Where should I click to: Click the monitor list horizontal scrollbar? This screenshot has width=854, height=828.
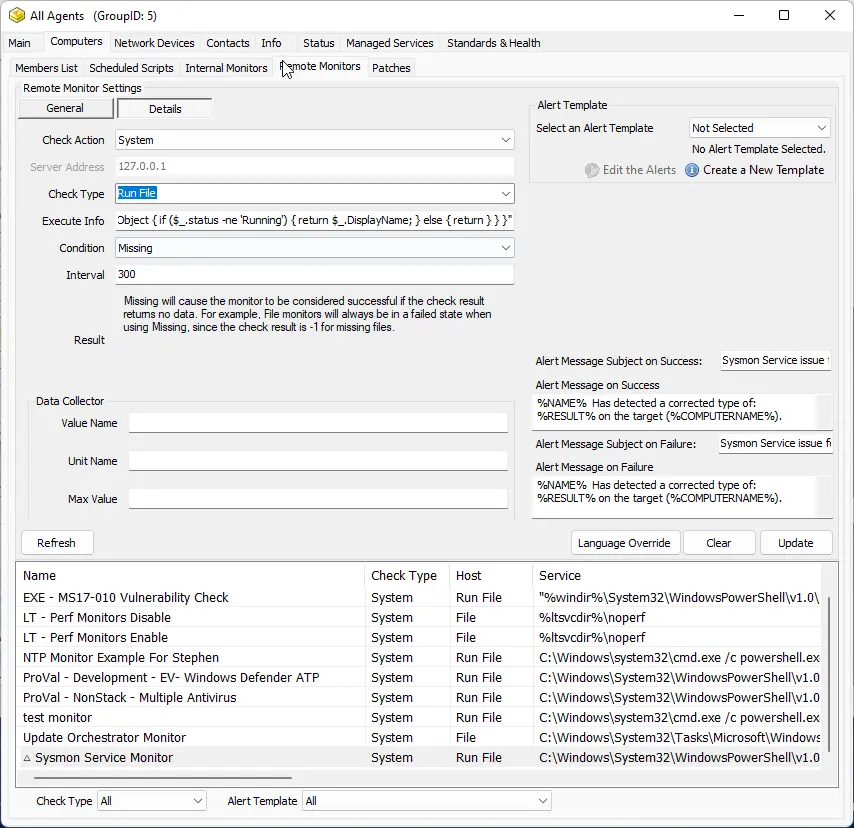[163, 778]
